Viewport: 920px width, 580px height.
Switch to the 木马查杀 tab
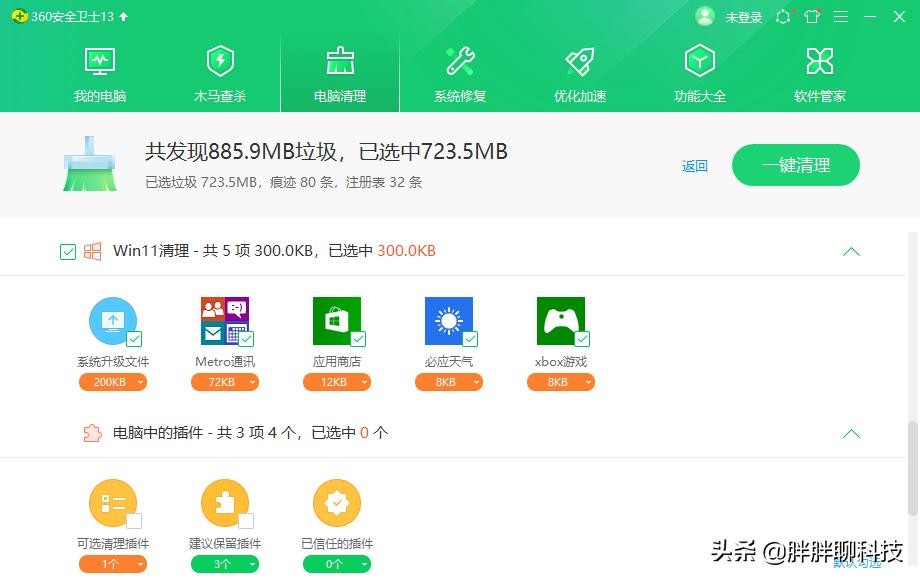click(218, 70)
